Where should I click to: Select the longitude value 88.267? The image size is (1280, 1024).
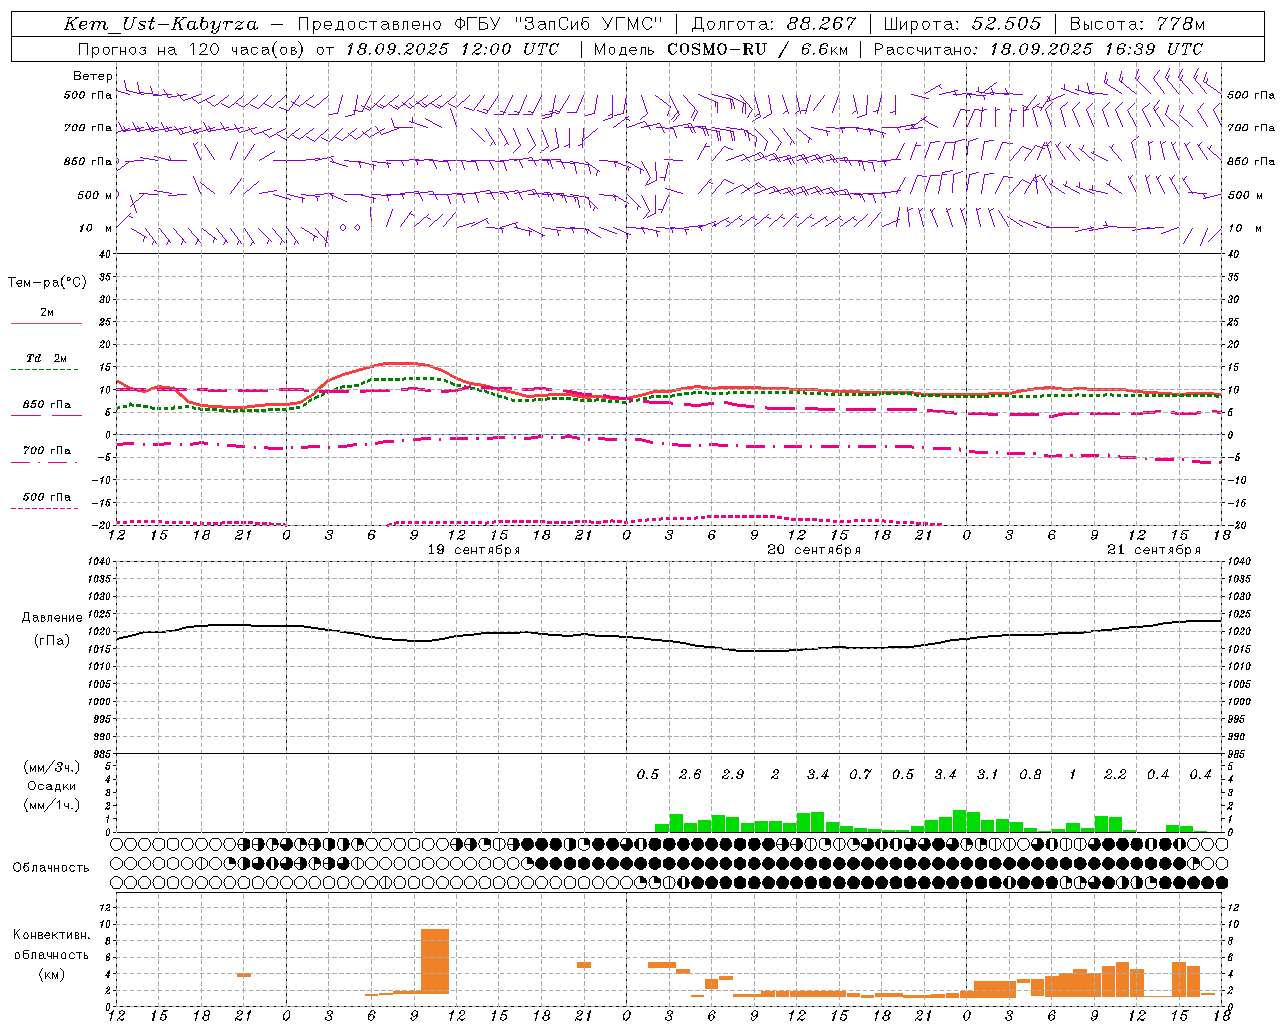coord(822,24)
